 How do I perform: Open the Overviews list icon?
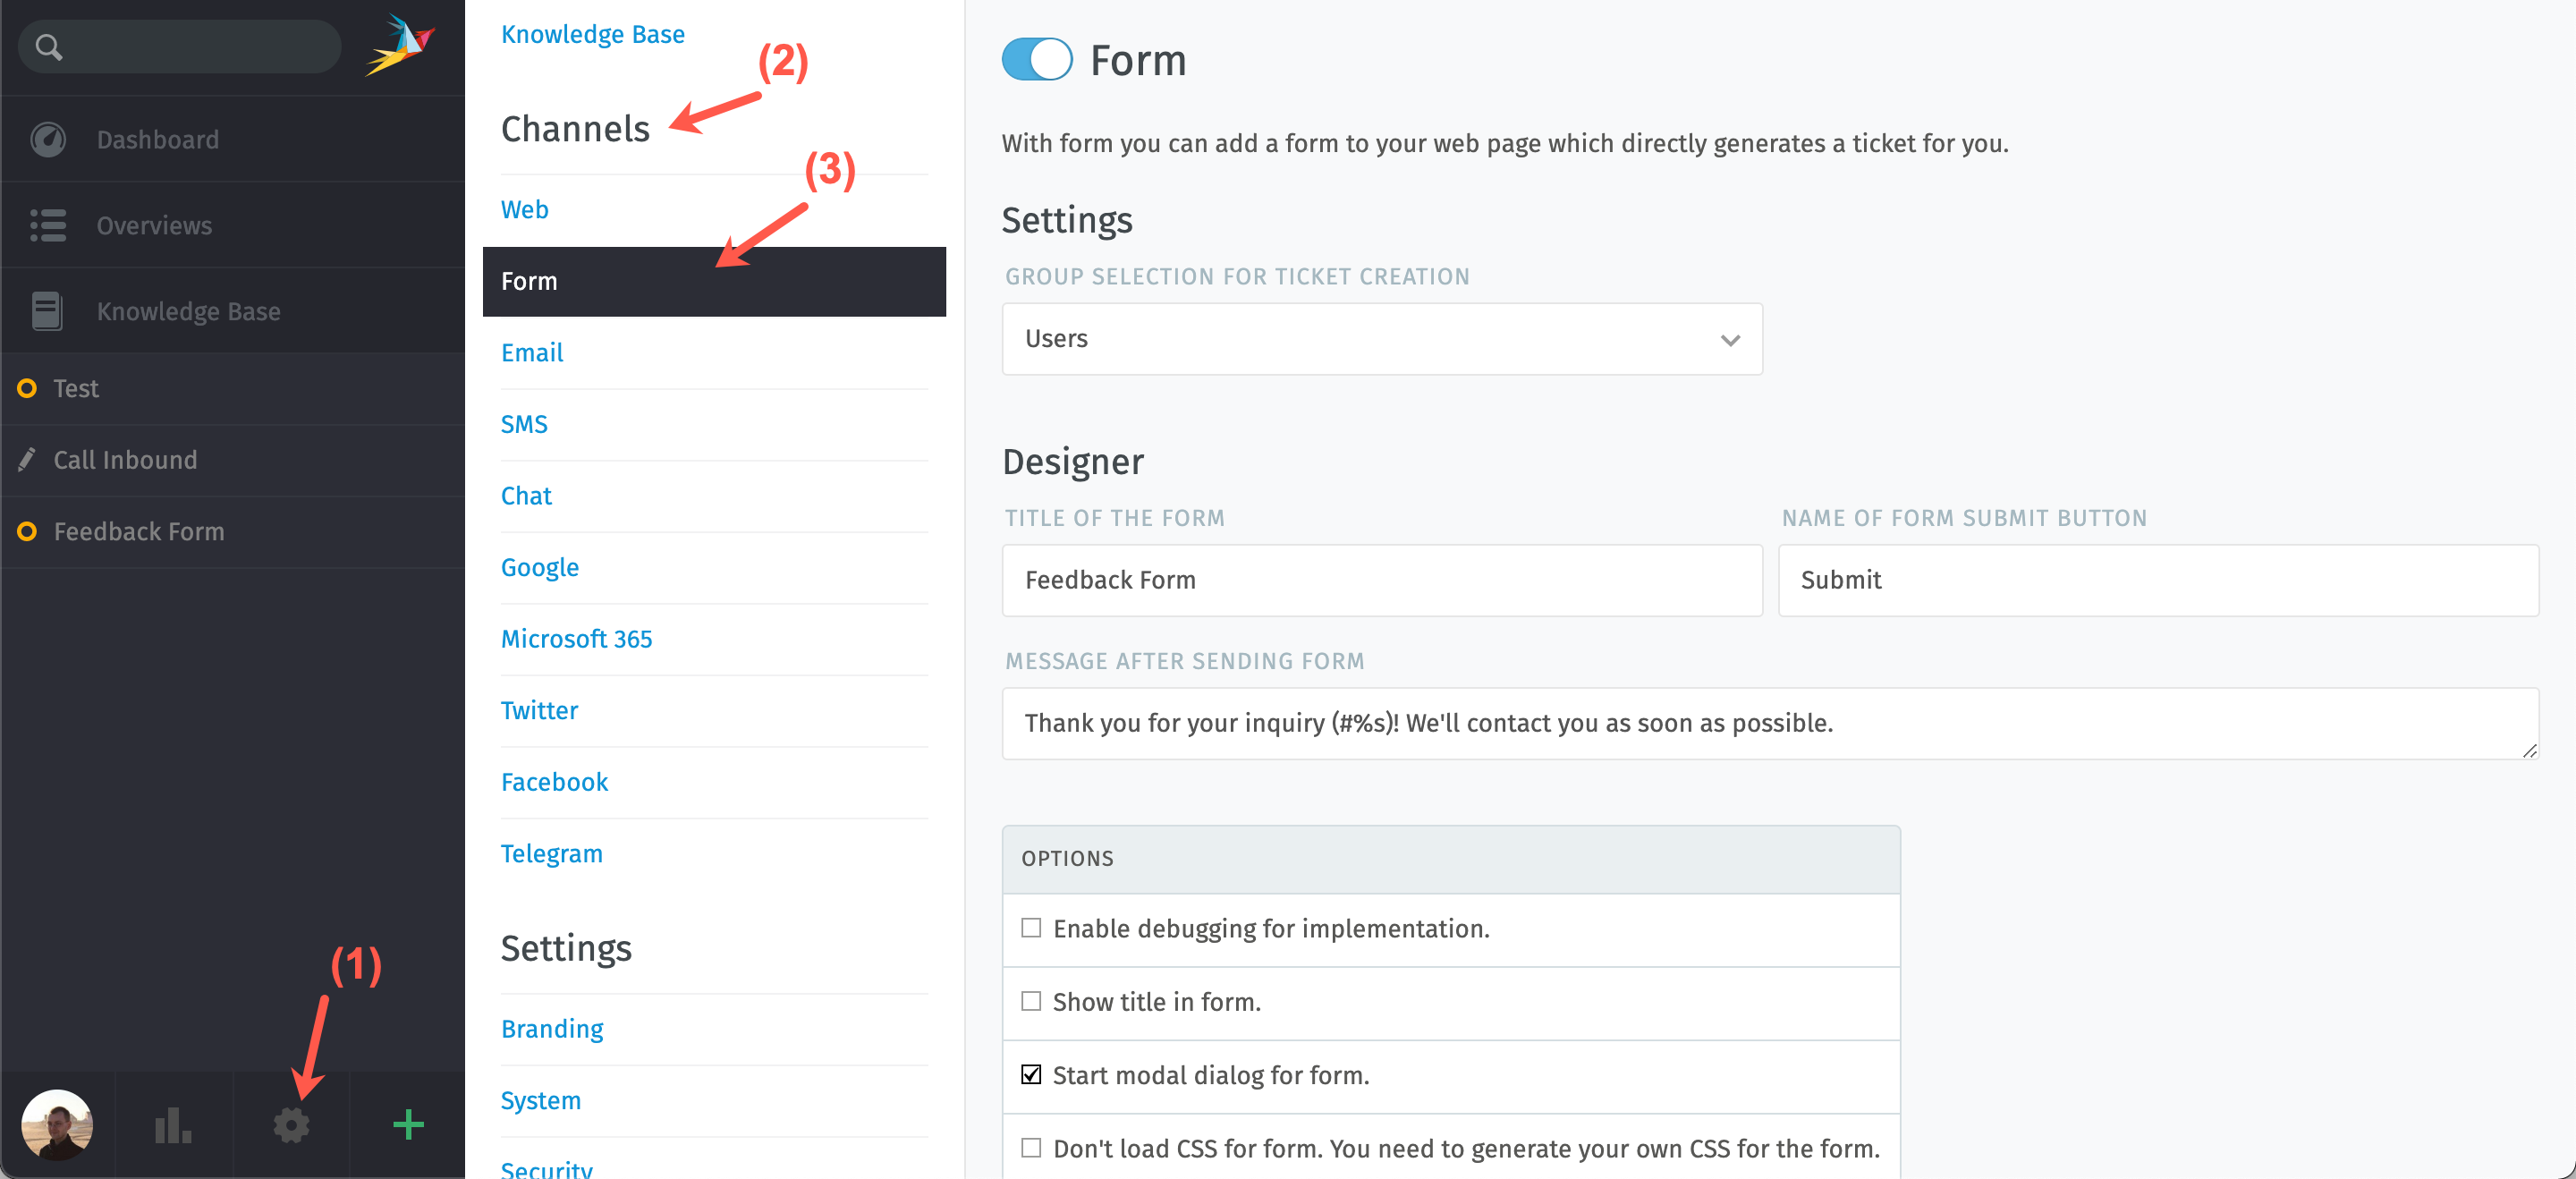48,225
